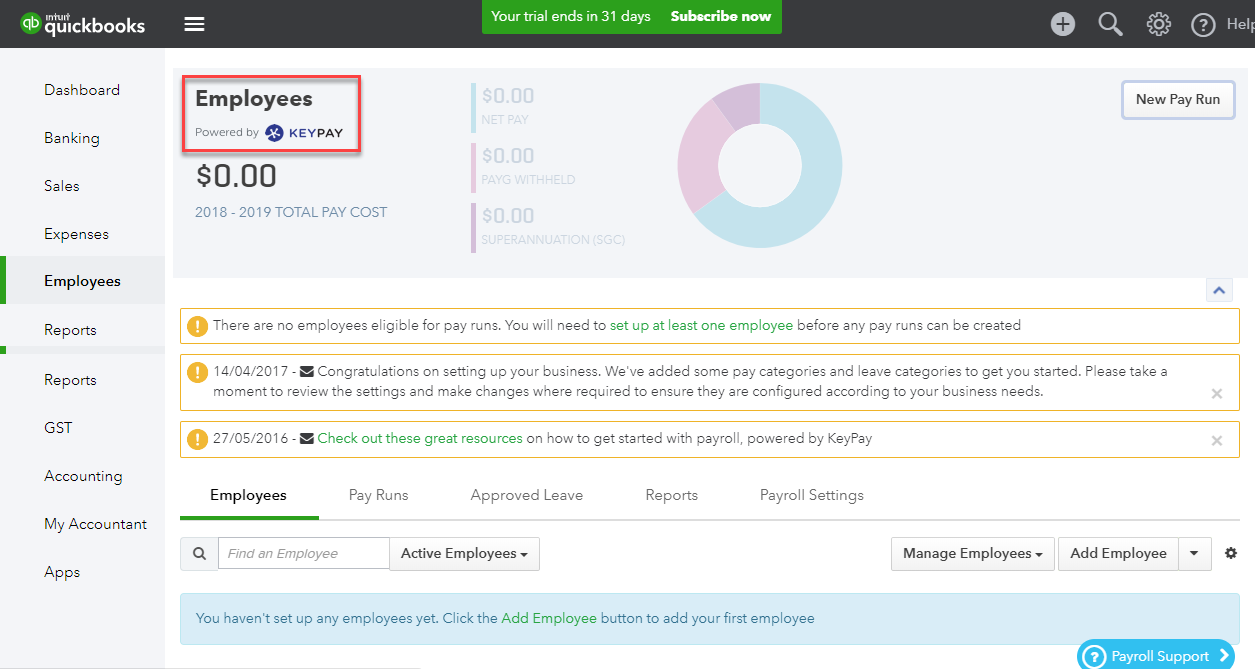Open the Payroll Support button
This screenshot has height=669, width=1255.
tap(1157, 656)
